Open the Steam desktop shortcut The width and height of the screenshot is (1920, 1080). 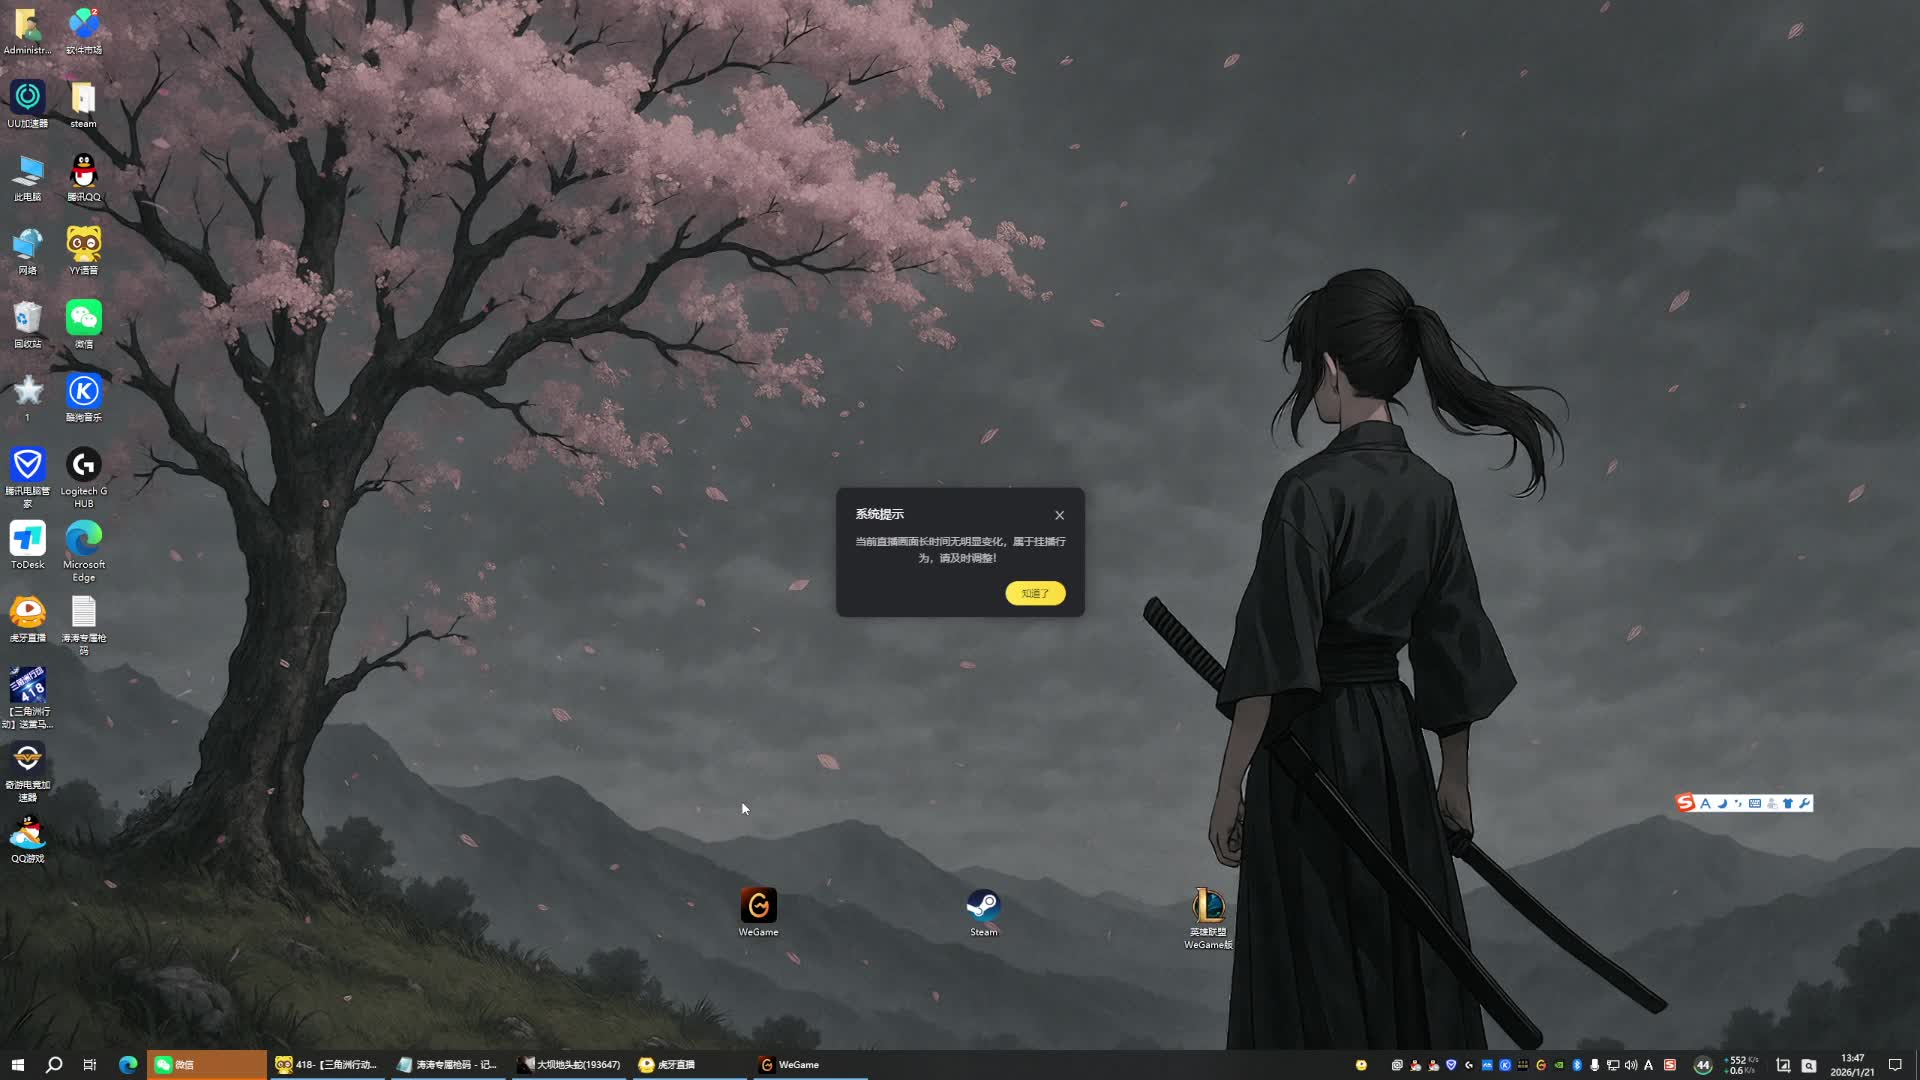click(x=983, y=906)
